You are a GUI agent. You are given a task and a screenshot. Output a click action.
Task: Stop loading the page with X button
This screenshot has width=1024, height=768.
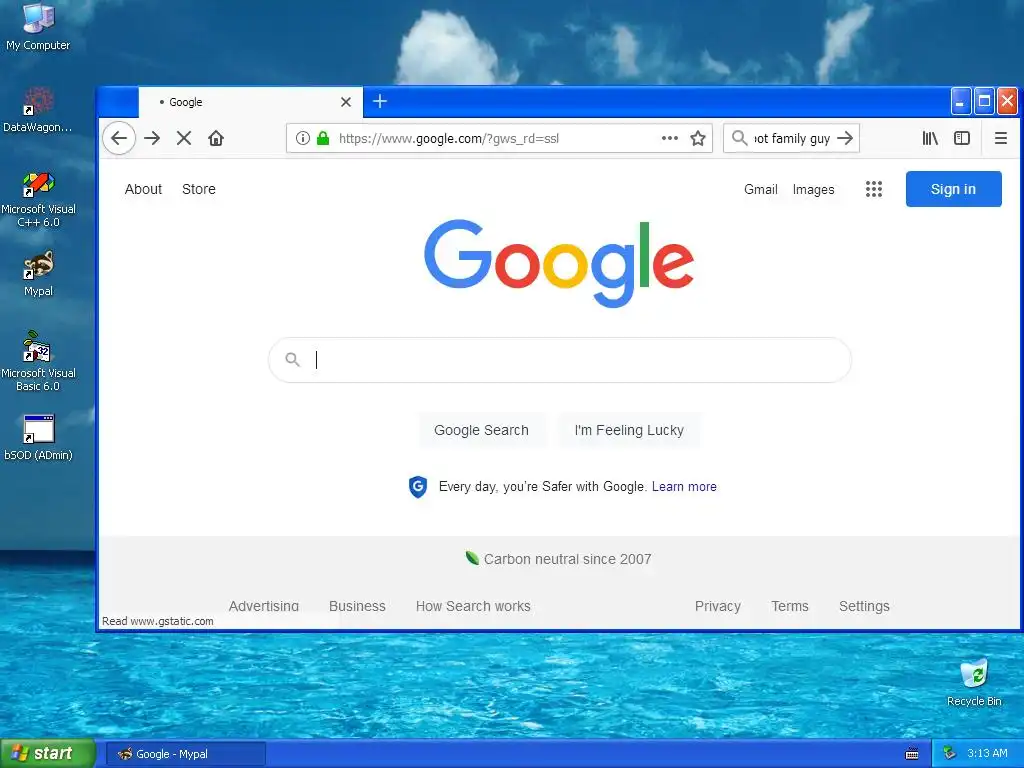(x=184, y=138)
